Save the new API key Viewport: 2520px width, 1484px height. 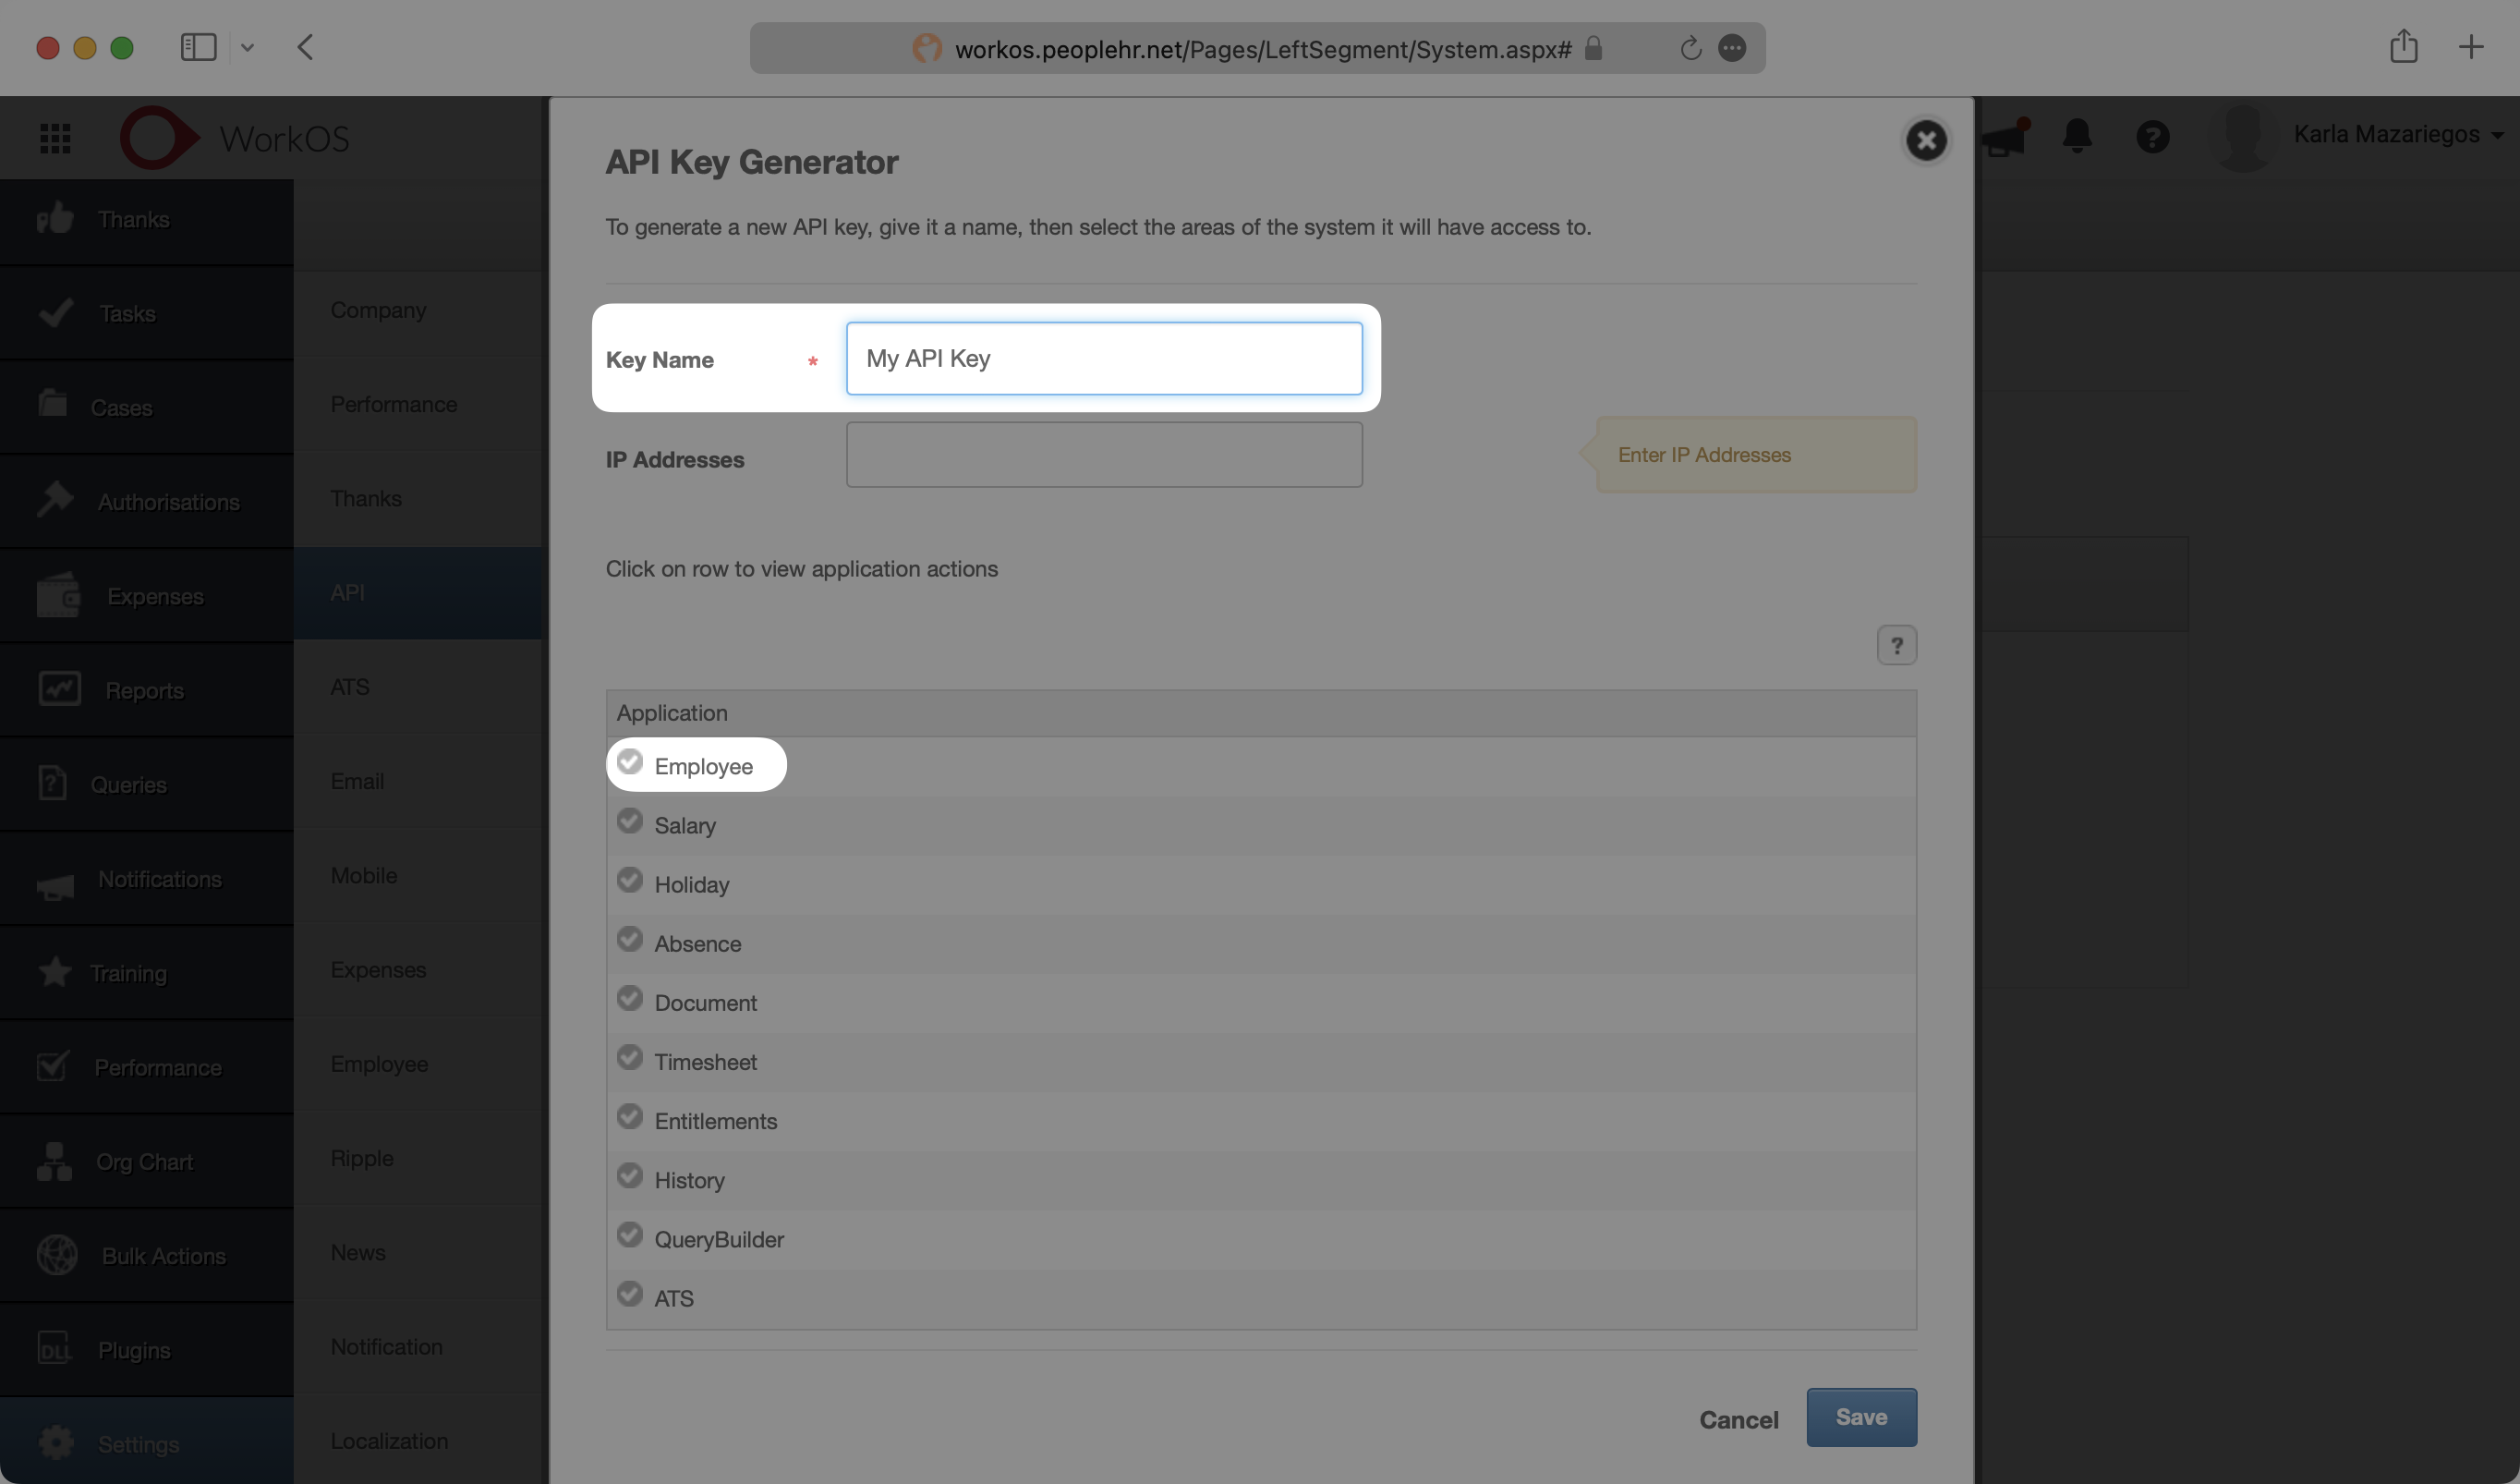tap(1860, 1417)
